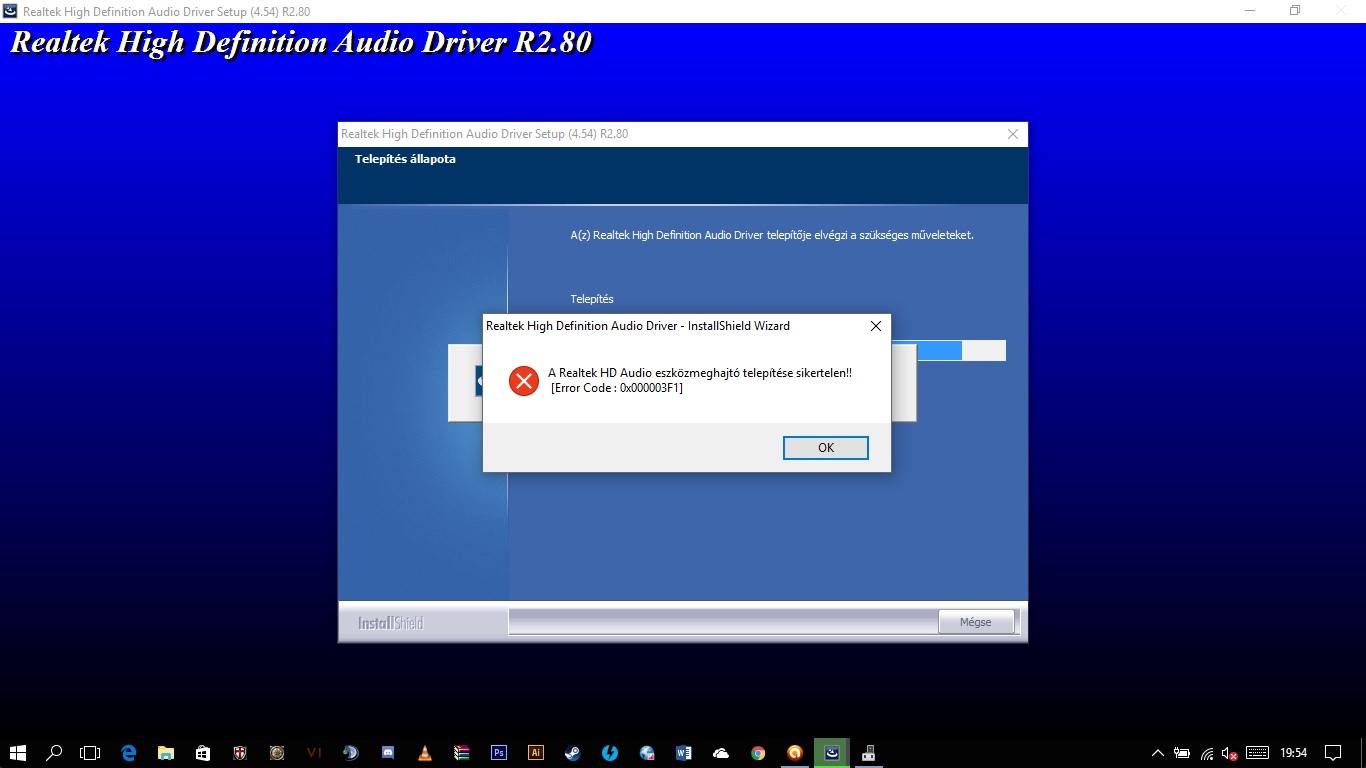Open Wi-Fi network settings in tray
The image size is (1366, 768).
pos(1207,753)
